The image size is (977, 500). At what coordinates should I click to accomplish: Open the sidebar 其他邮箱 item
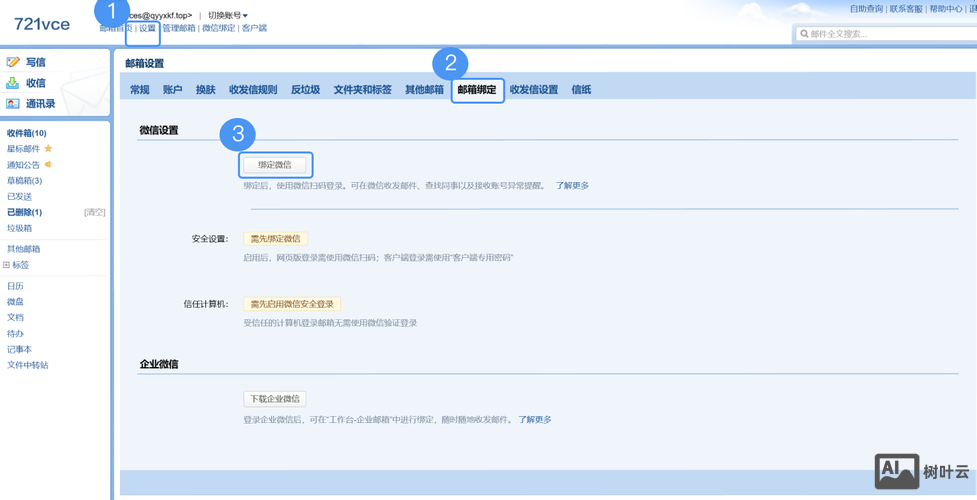pyautogui.click(x=23, y=249)
